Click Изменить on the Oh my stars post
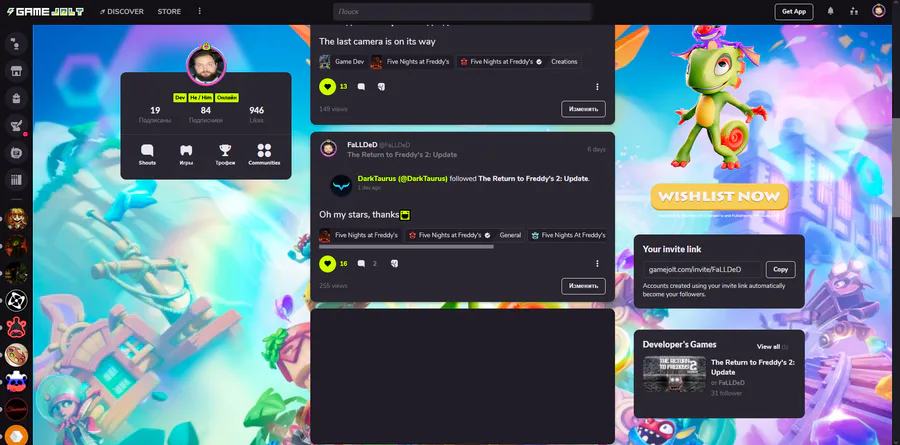 coord(583,285)
